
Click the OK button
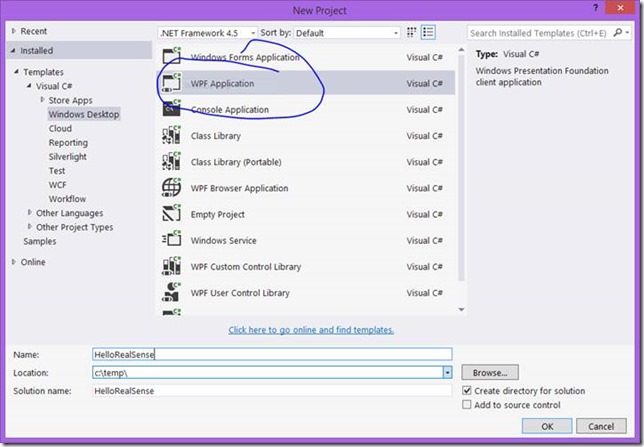(547, 426)
